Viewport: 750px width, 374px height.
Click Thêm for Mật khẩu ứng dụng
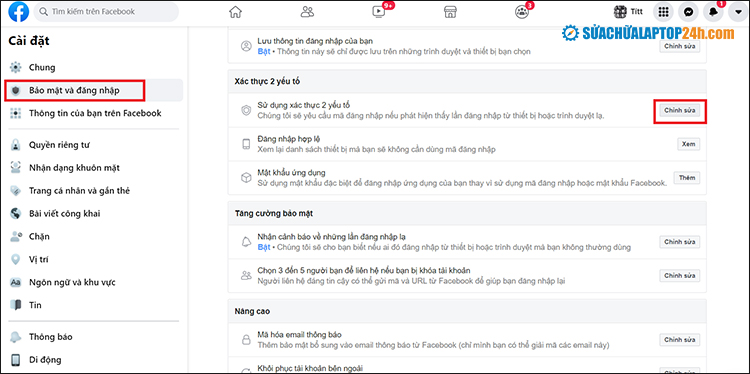point(686,178)
